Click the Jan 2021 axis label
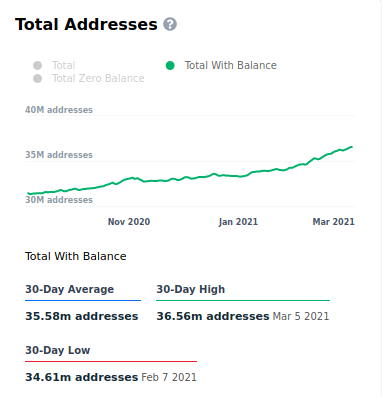Screen dimensions: 382x397 tap(238, 222)
